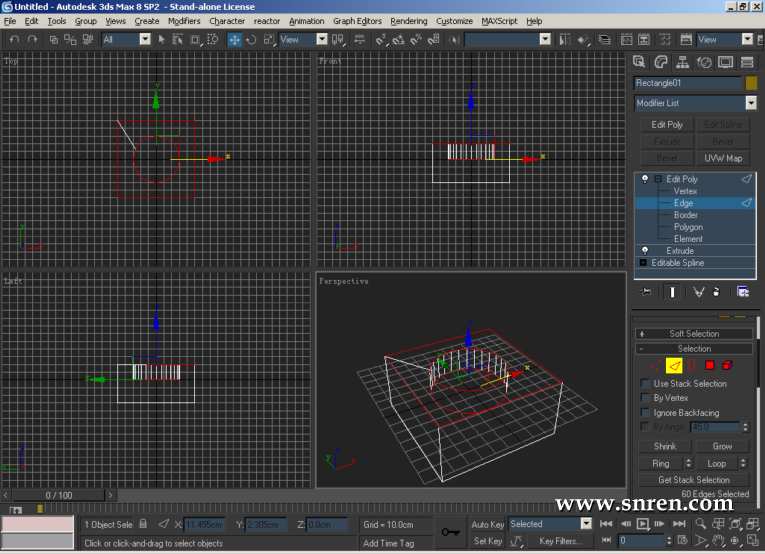
Task: Click Maximize Viewport toggle icon
Action: (x=752, y=540)
